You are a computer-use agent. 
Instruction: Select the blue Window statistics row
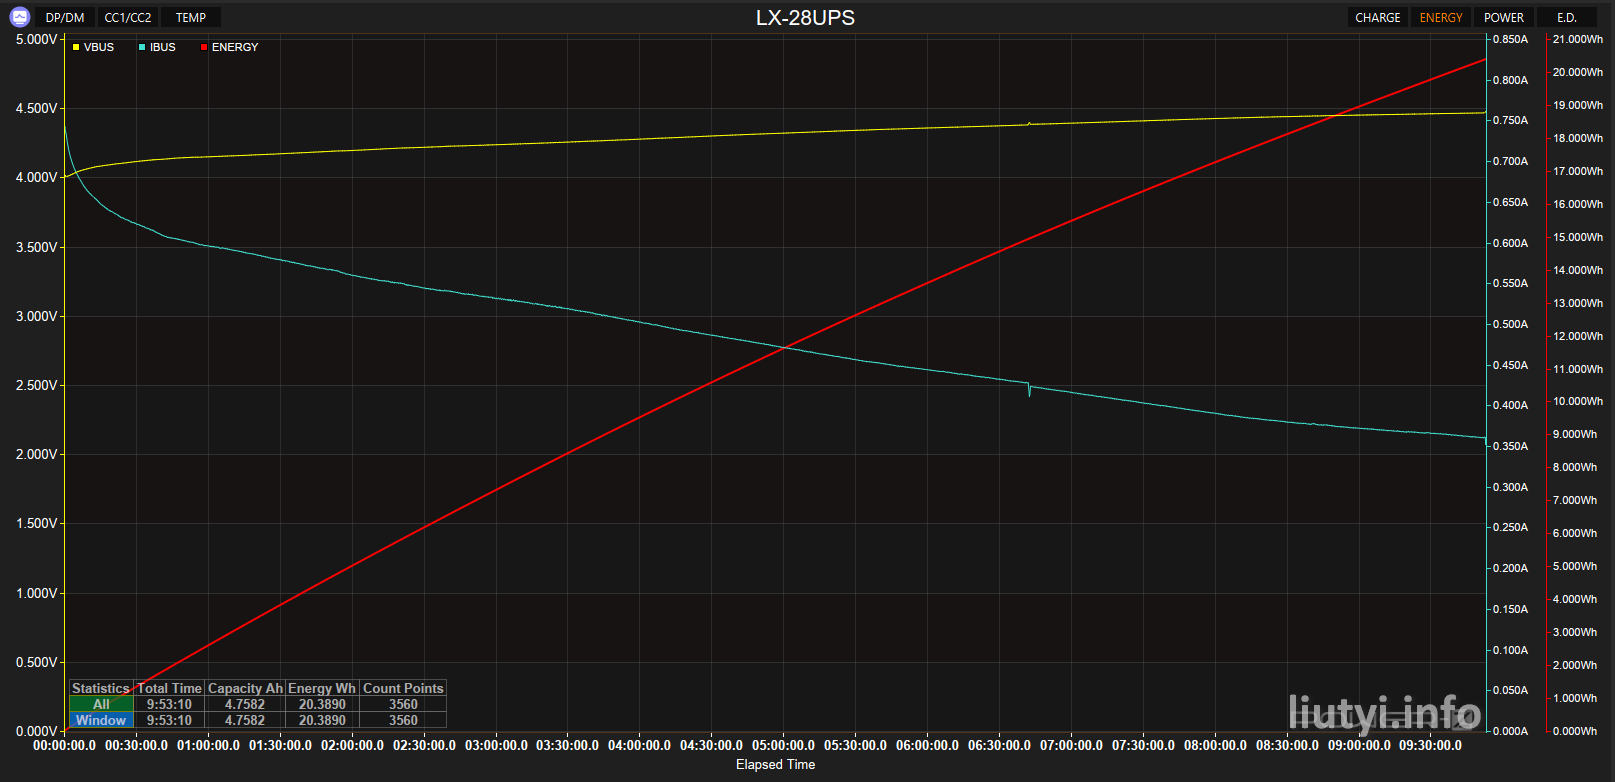[x=101, y=720]
